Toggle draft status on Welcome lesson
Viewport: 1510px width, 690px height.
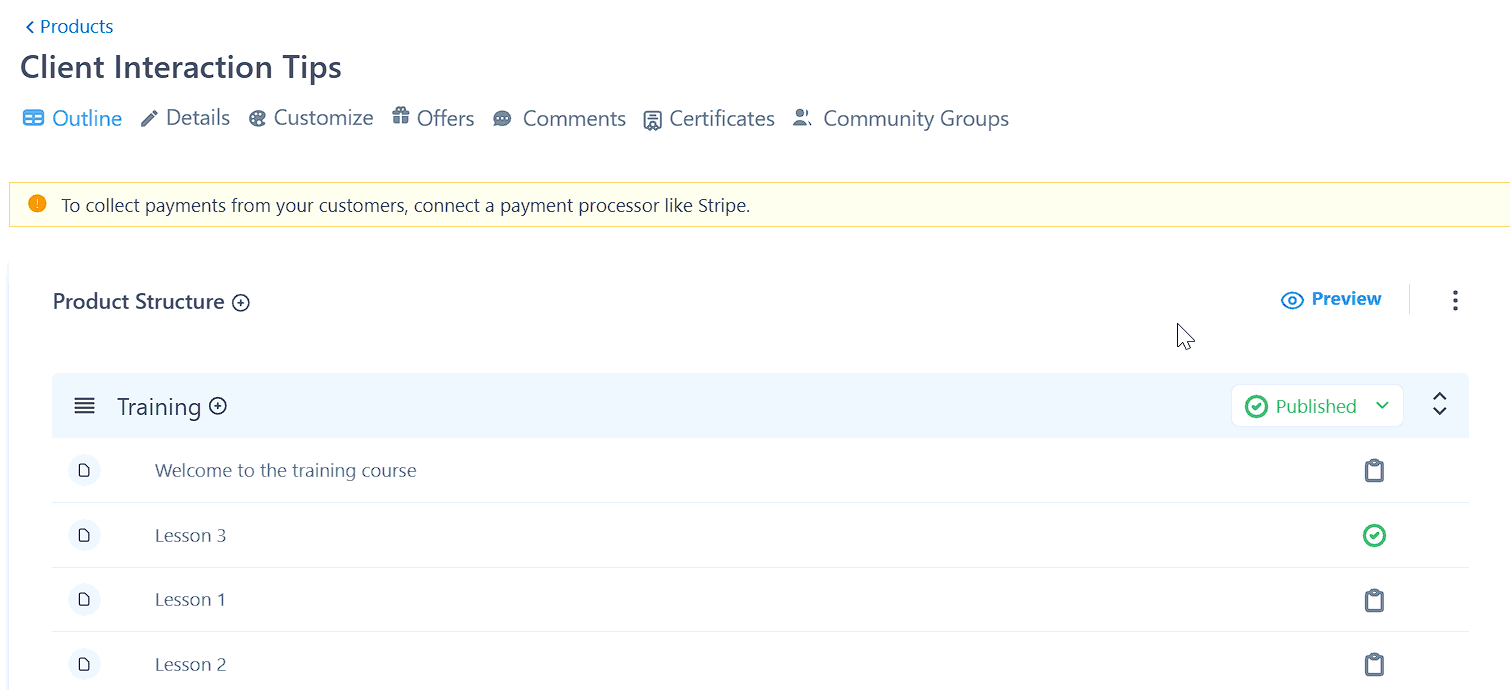pyautogui.click(x=1374, y=471)
